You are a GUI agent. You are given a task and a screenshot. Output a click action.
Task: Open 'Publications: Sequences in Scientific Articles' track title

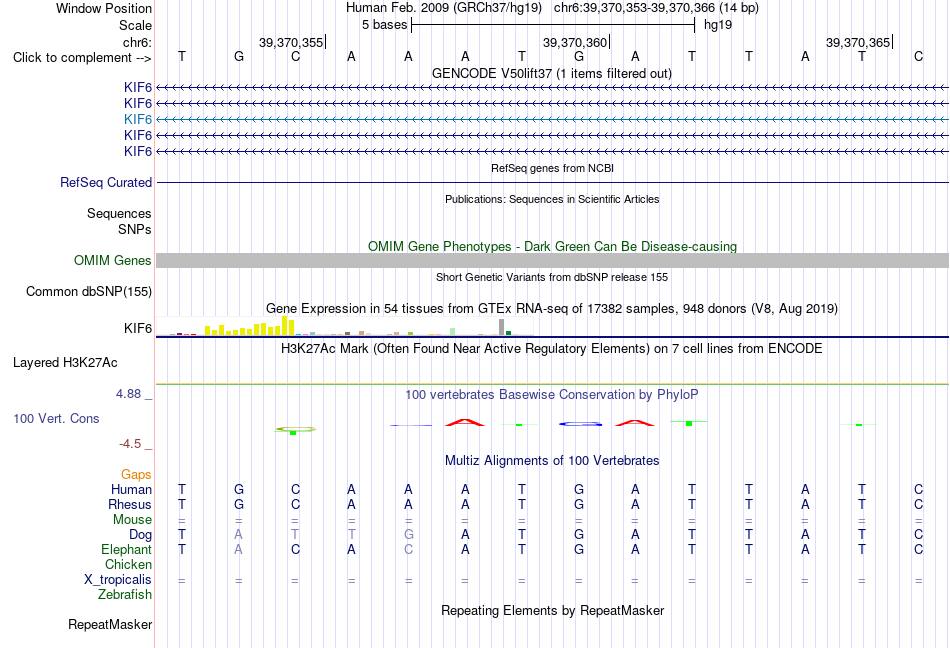click(552, 199)
